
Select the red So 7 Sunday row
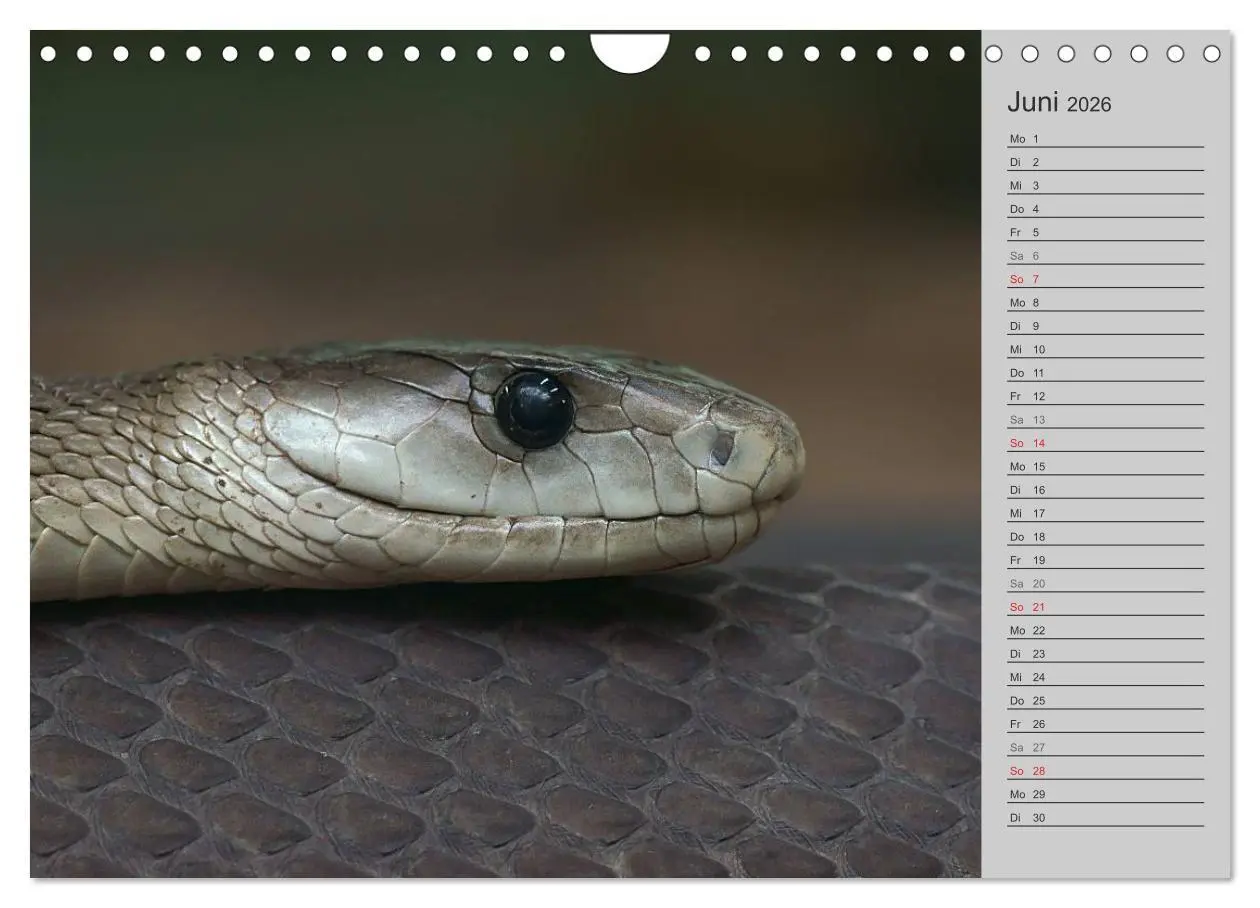[x=1105, y=279]
